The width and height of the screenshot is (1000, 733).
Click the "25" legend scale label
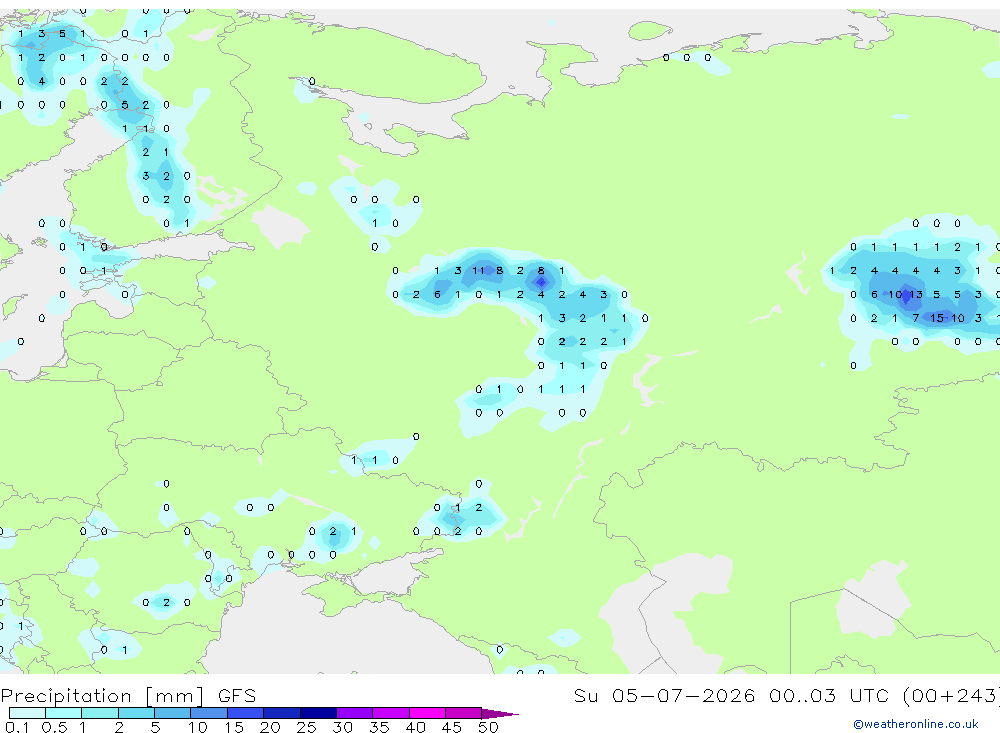click(x=306, y=727)
